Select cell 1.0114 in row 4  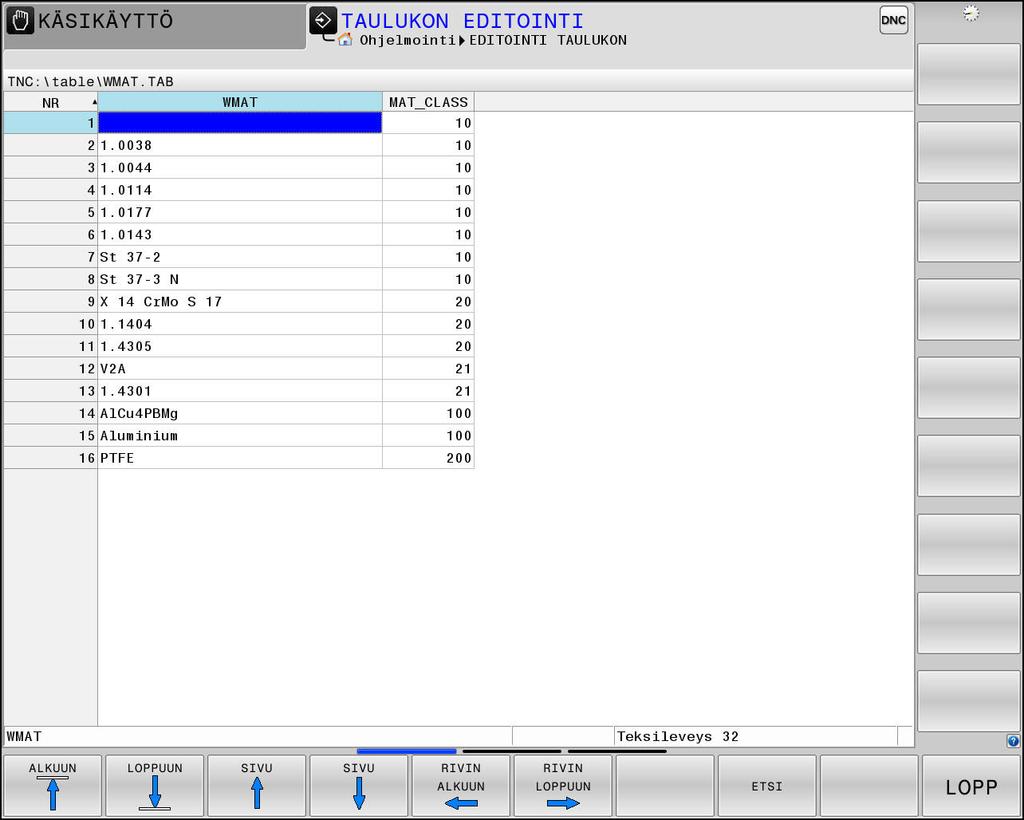tap(240, 190)
